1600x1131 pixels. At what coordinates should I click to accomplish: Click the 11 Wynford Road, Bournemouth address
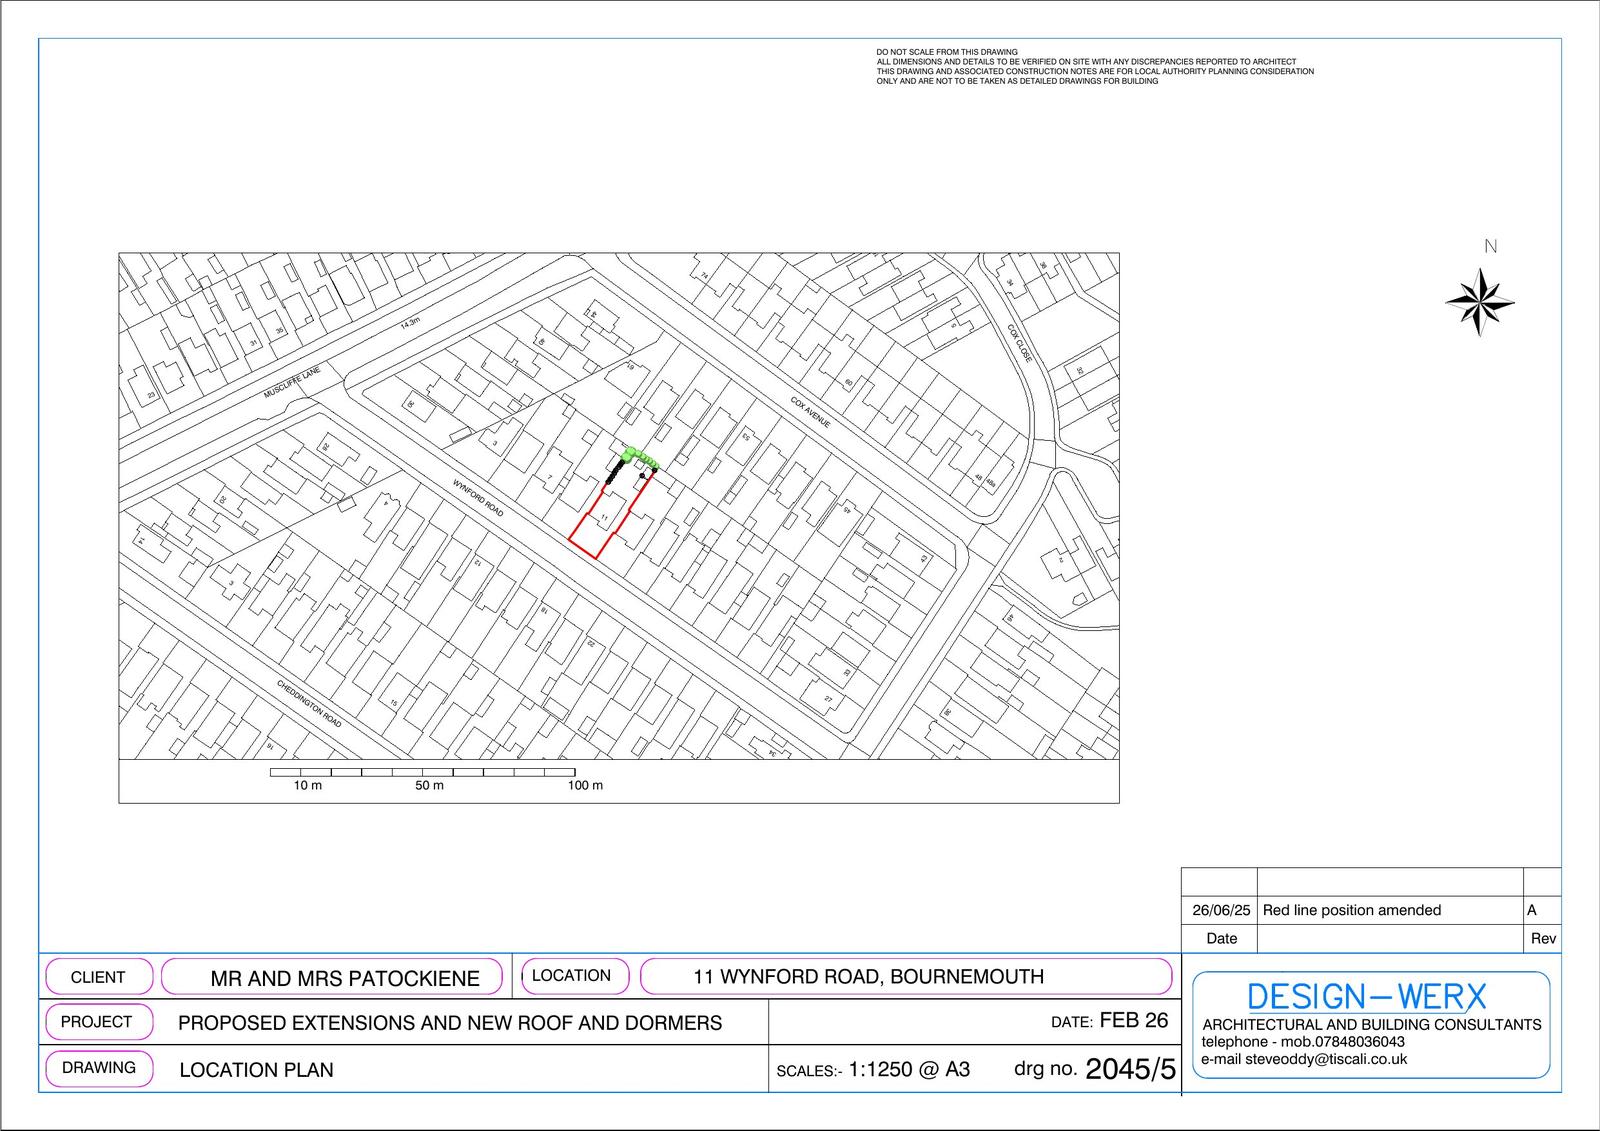point(868,976)
